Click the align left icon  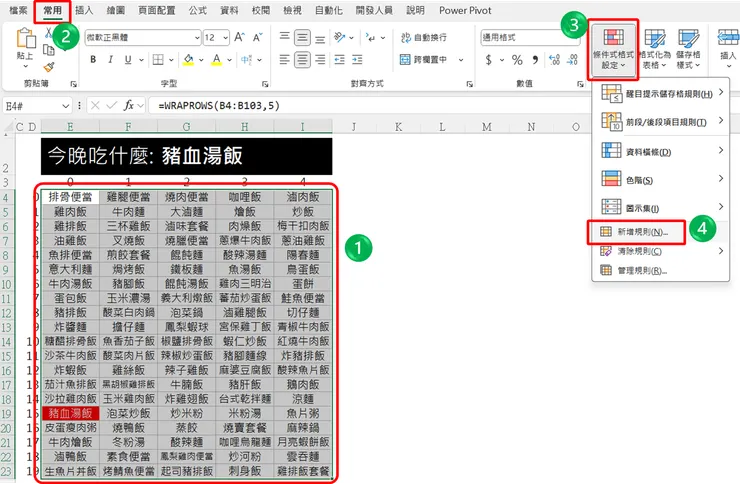pos(284,59)
